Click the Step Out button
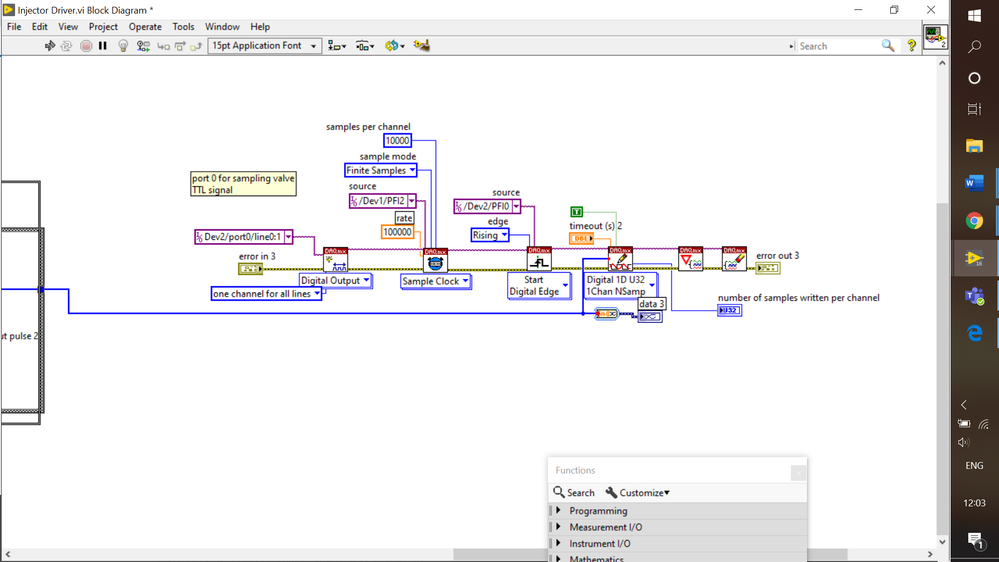The image size is (999, 562). 196,46
